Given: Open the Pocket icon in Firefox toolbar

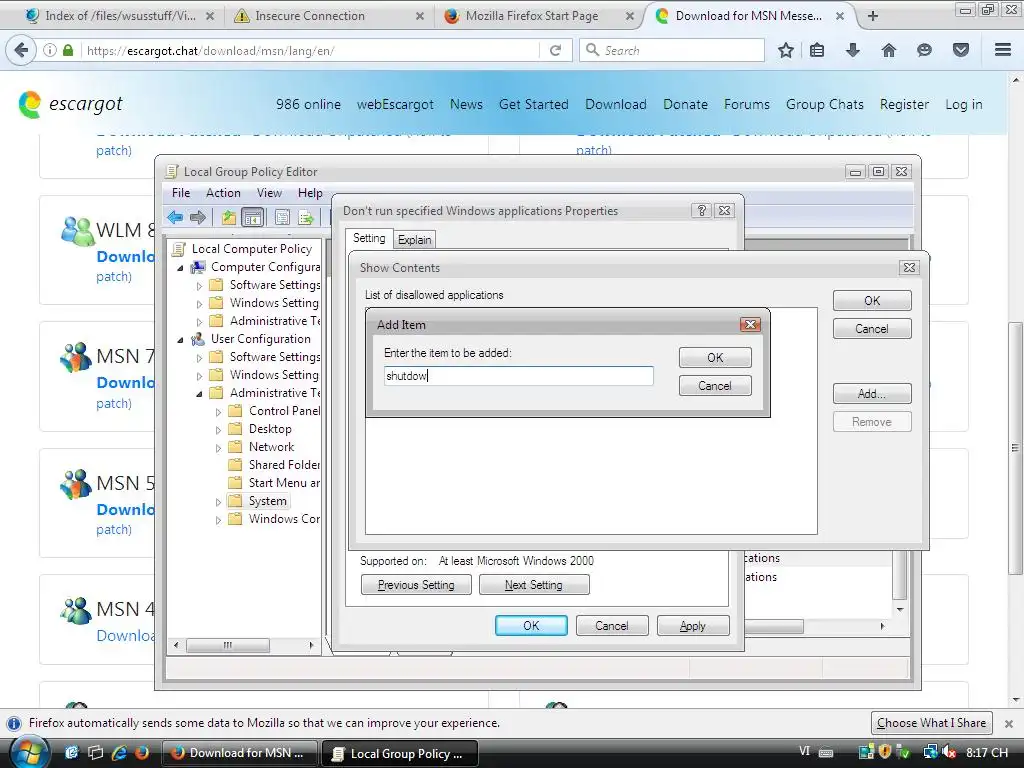Looking at the screenshot, I should click(961, 50).
